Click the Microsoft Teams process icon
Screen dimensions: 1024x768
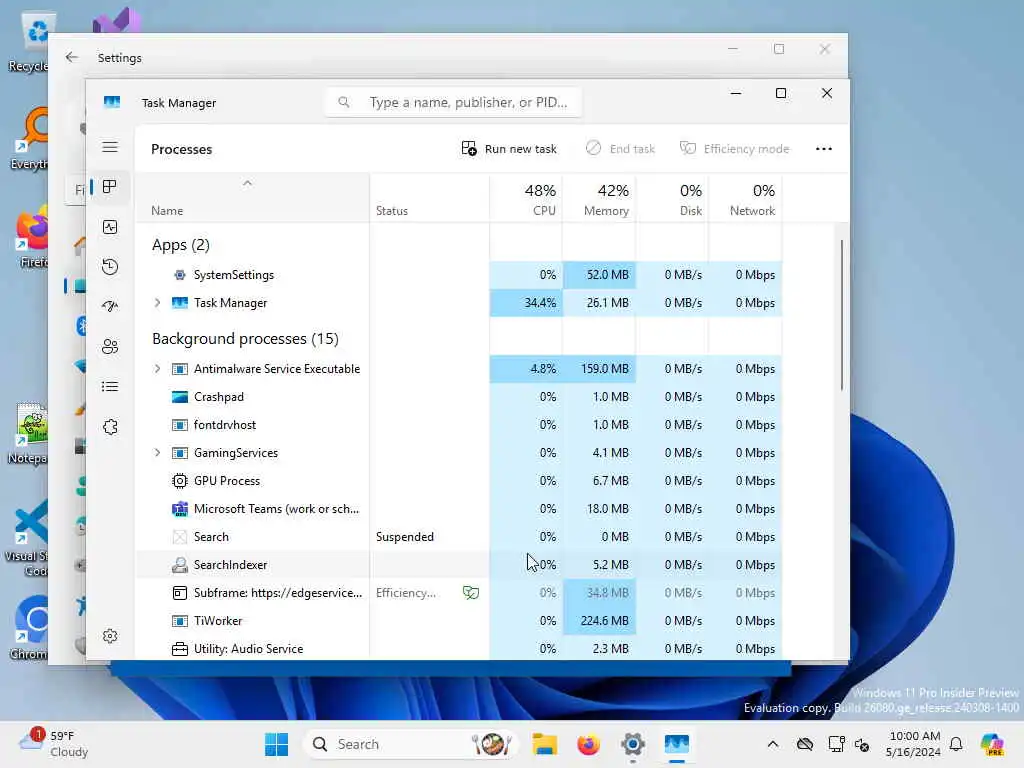tap(180, 509)
